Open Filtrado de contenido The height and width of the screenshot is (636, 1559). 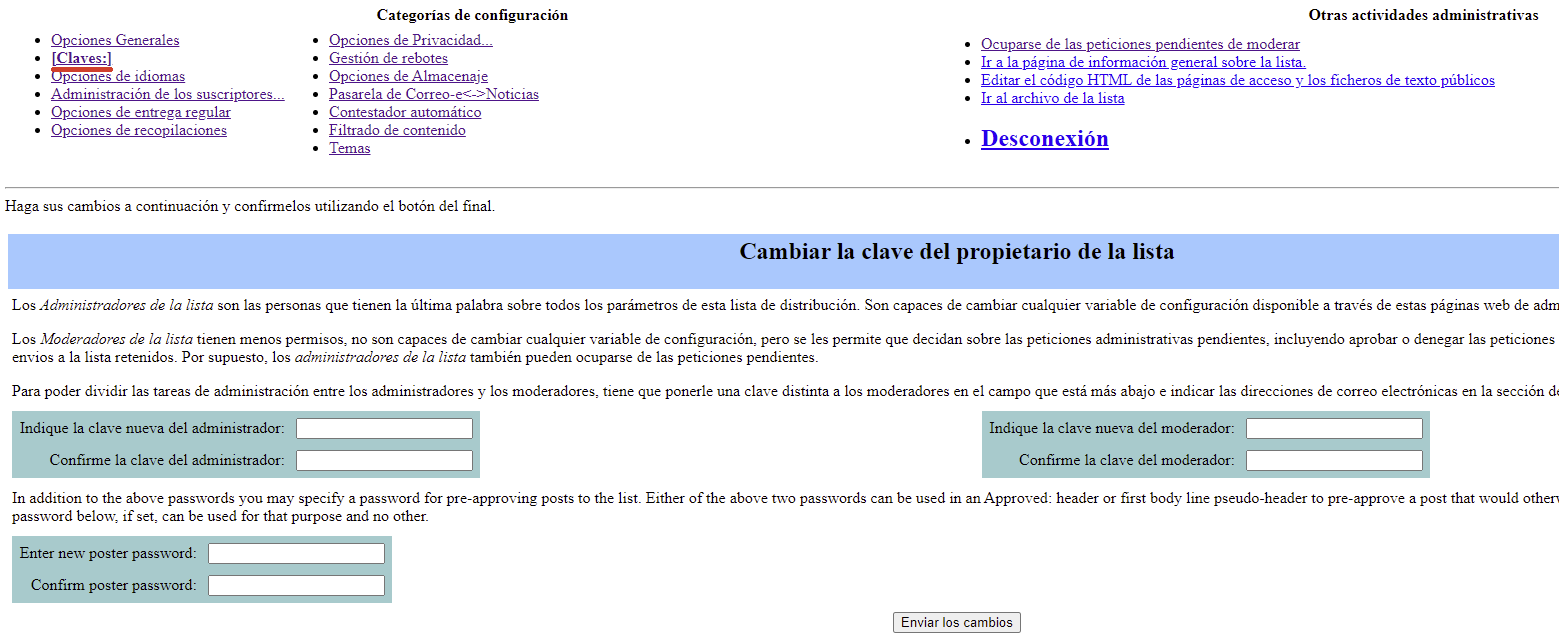397,130
